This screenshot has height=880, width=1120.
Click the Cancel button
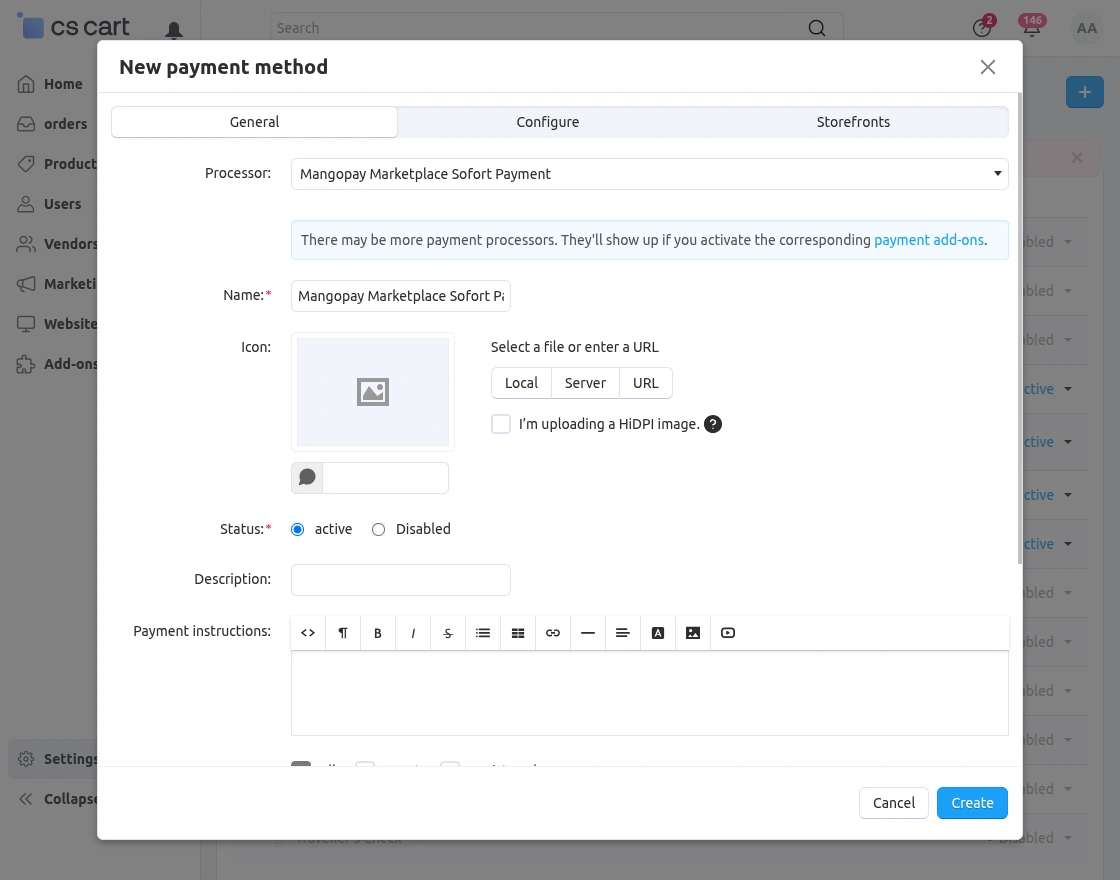click(894, 803)
